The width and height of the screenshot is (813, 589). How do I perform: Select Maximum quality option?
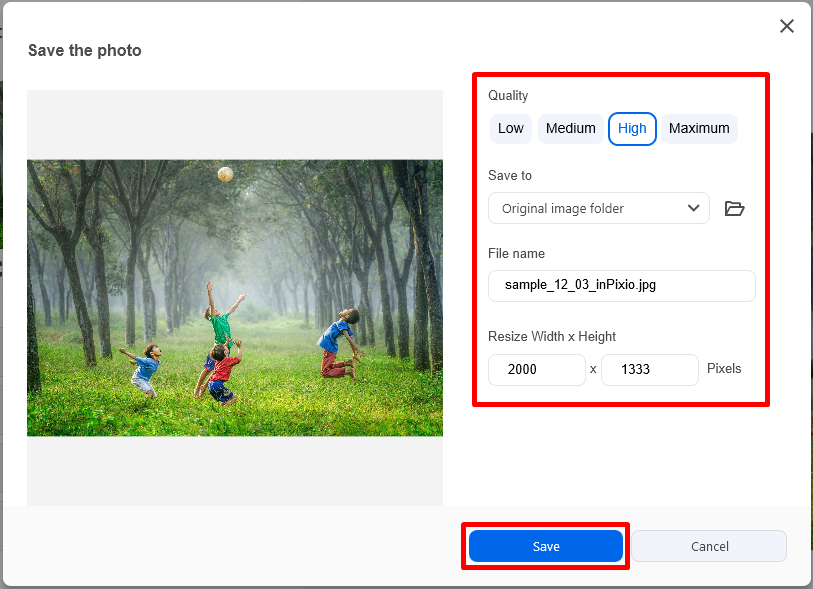(699, 129)
